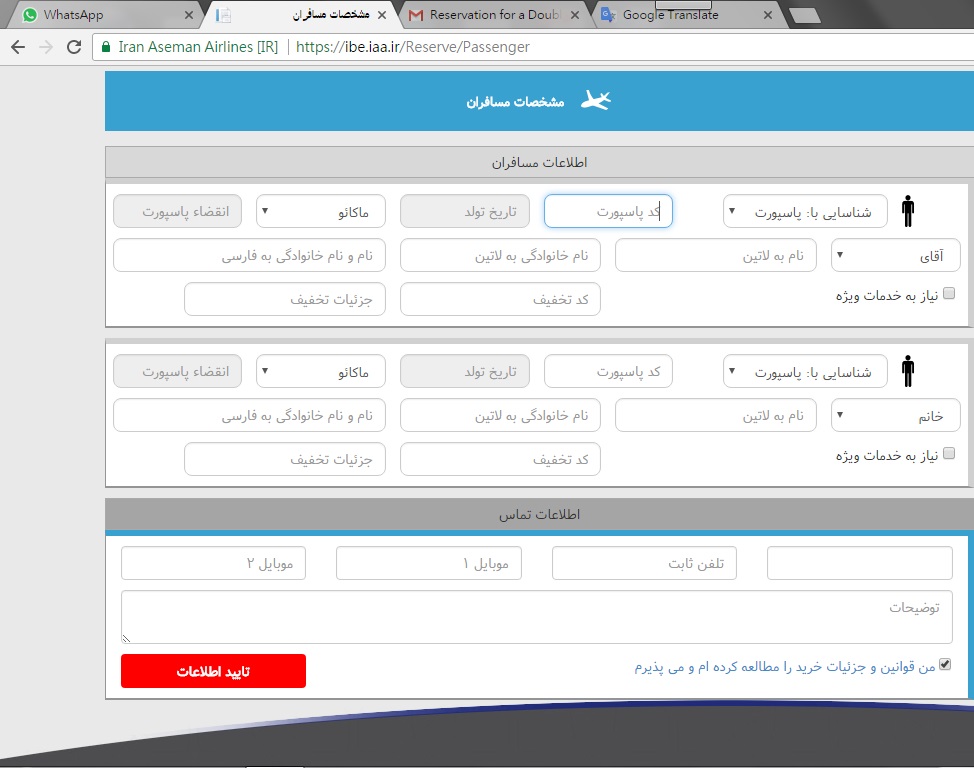Click second passenger's Persian full name field
The image size is (974, 768).
point(249,415)
